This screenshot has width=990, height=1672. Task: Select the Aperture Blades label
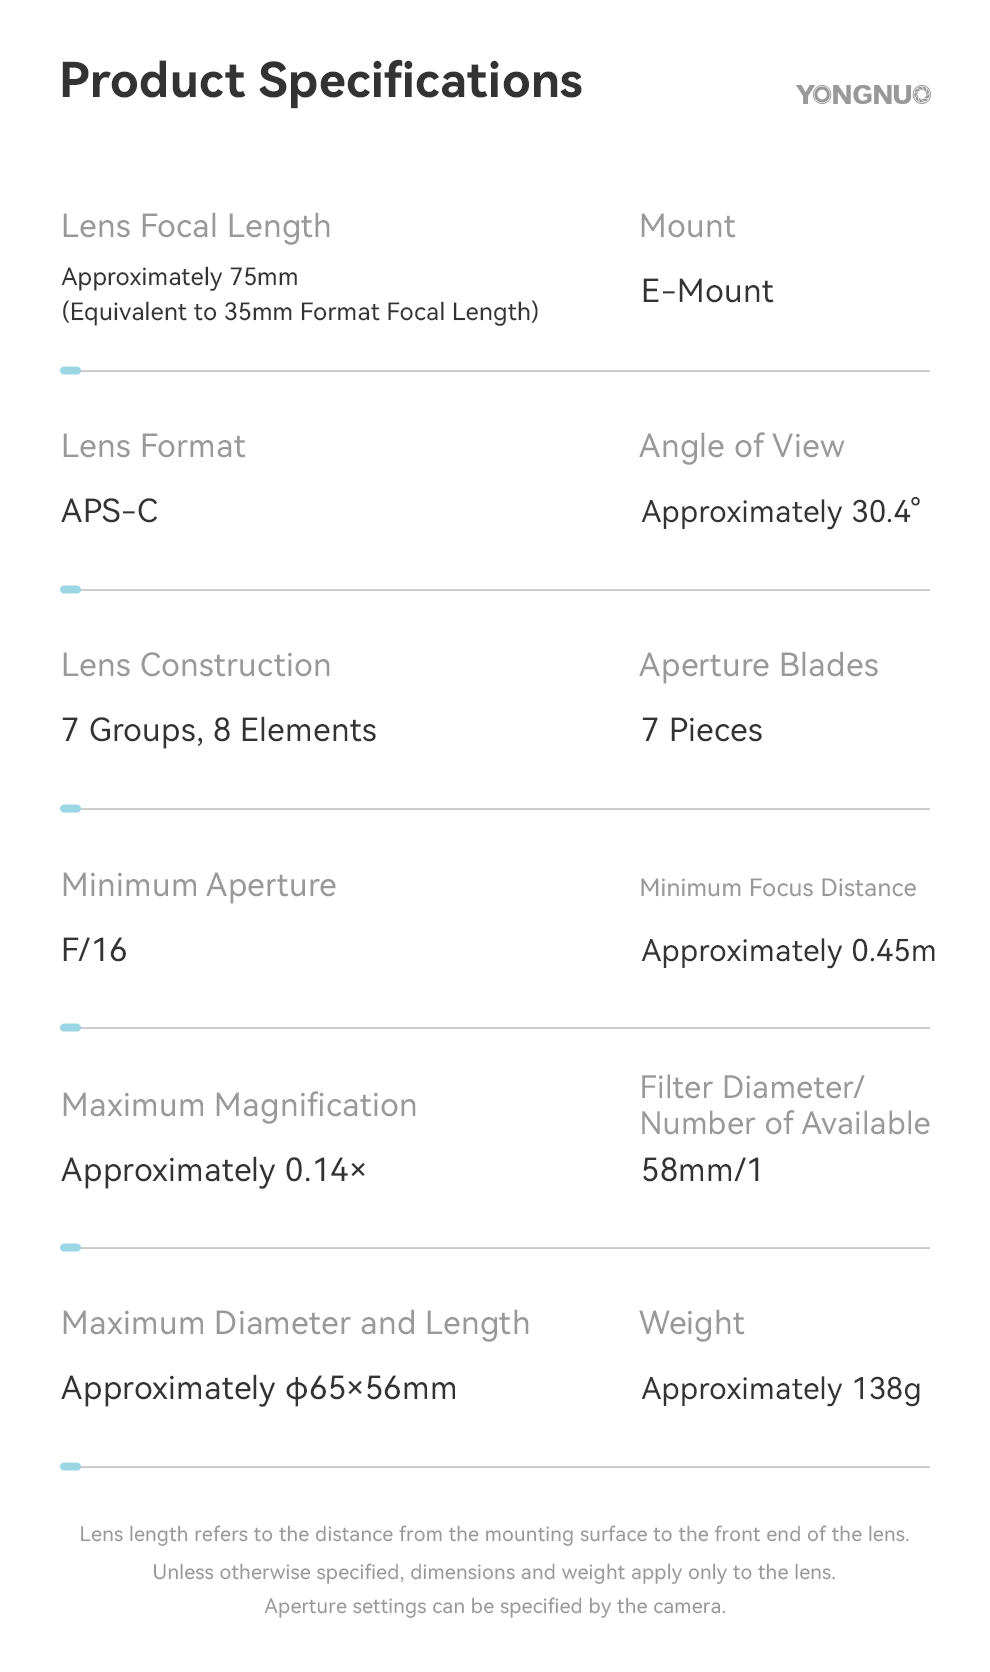[x=759, y=666]
